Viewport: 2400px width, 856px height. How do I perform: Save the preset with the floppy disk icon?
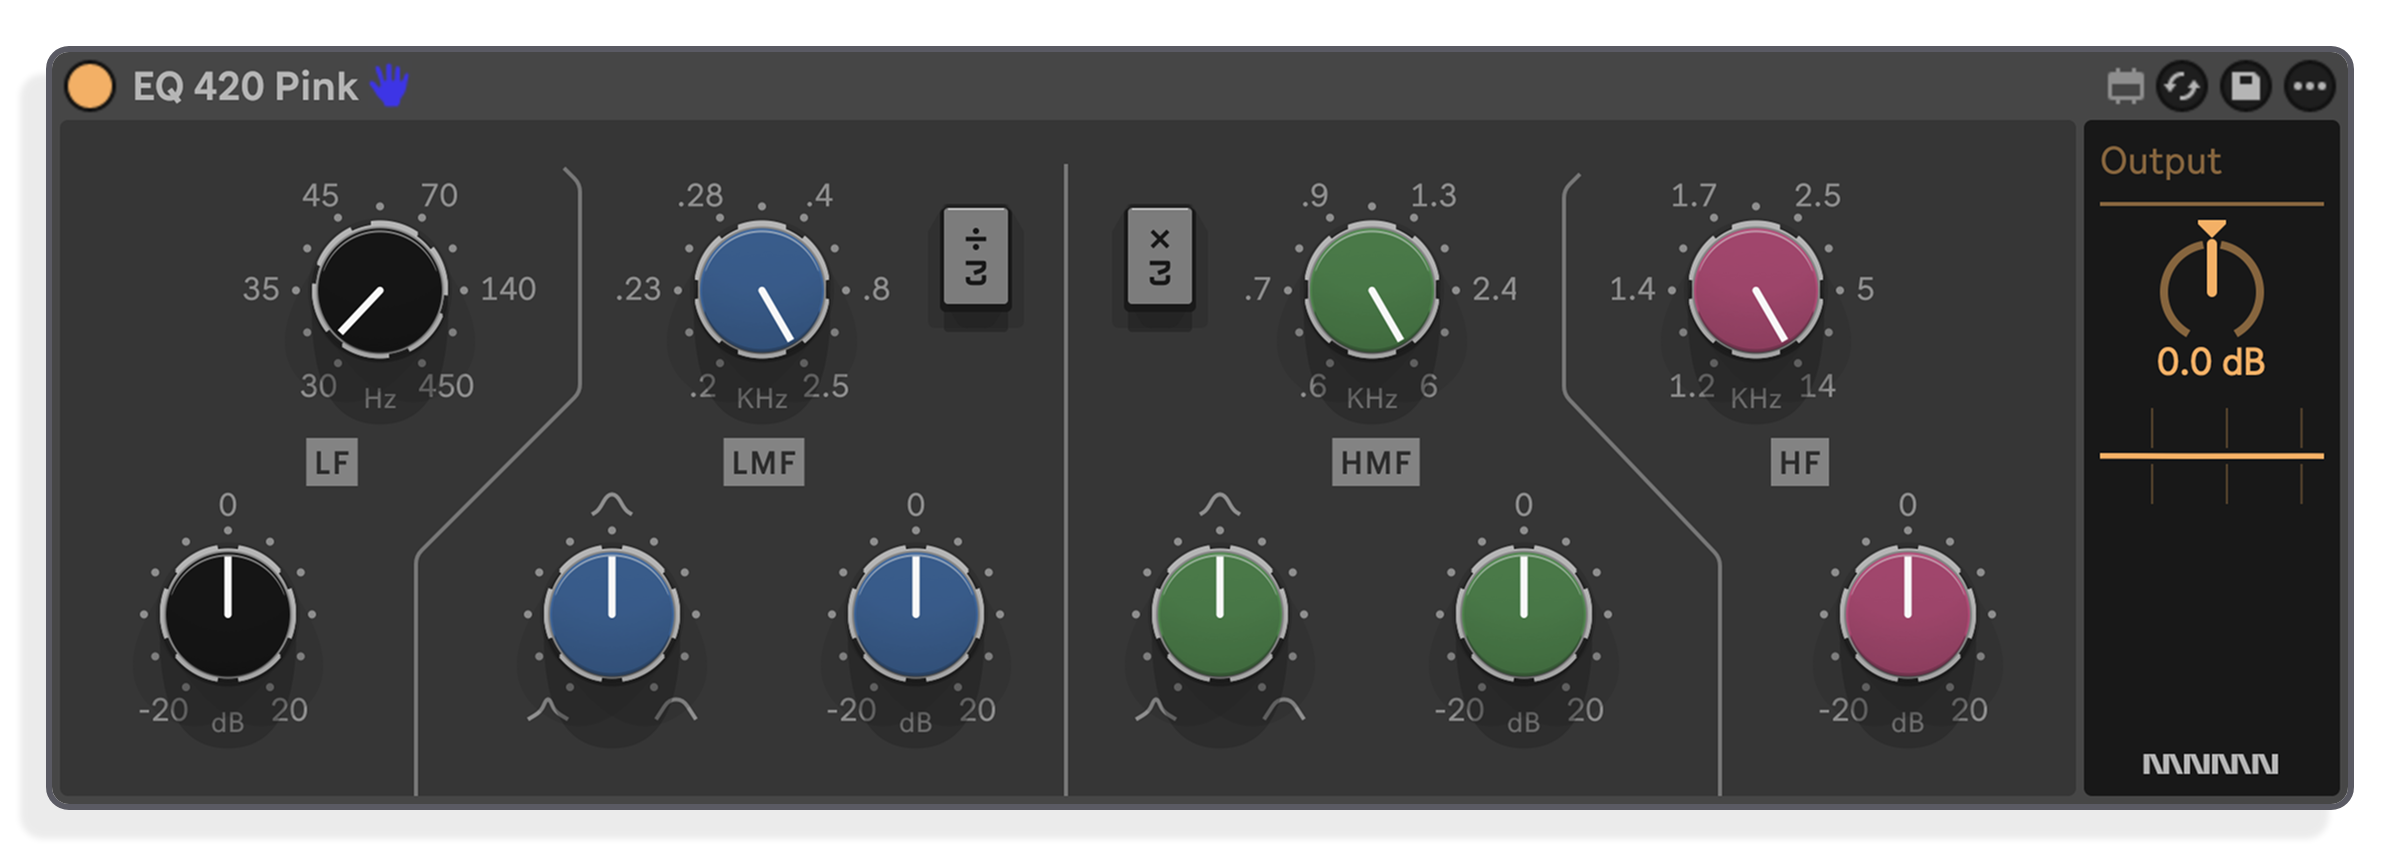[x=2246, y=86]
